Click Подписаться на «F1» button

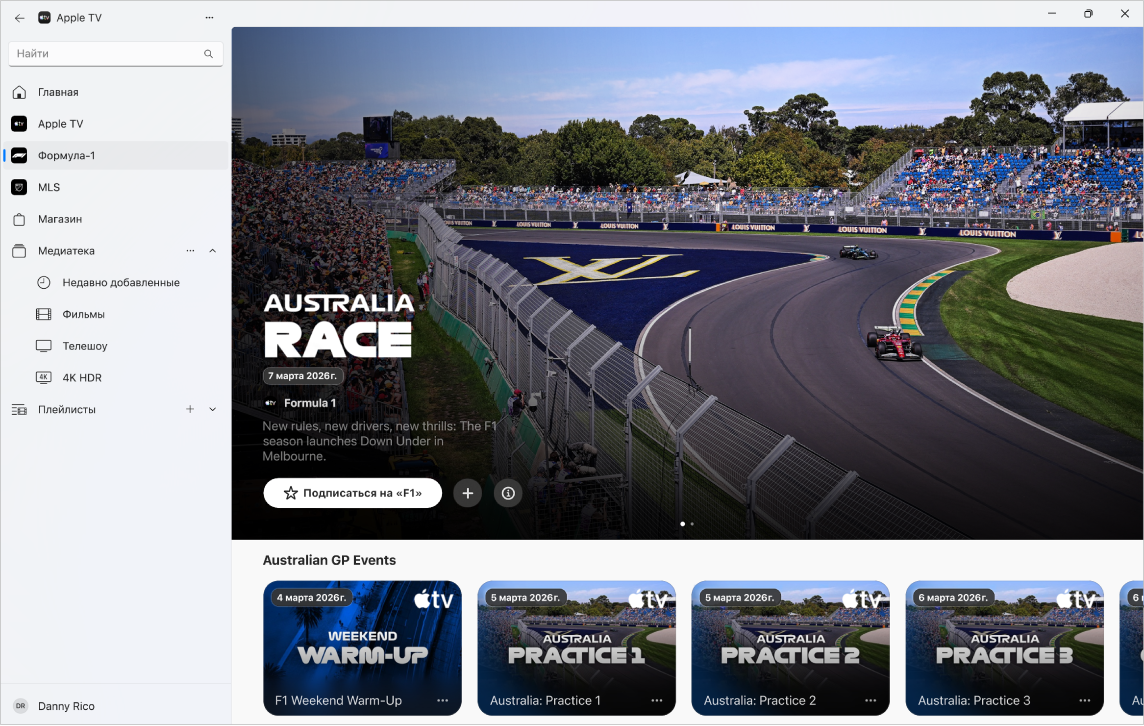coord(352,493)
